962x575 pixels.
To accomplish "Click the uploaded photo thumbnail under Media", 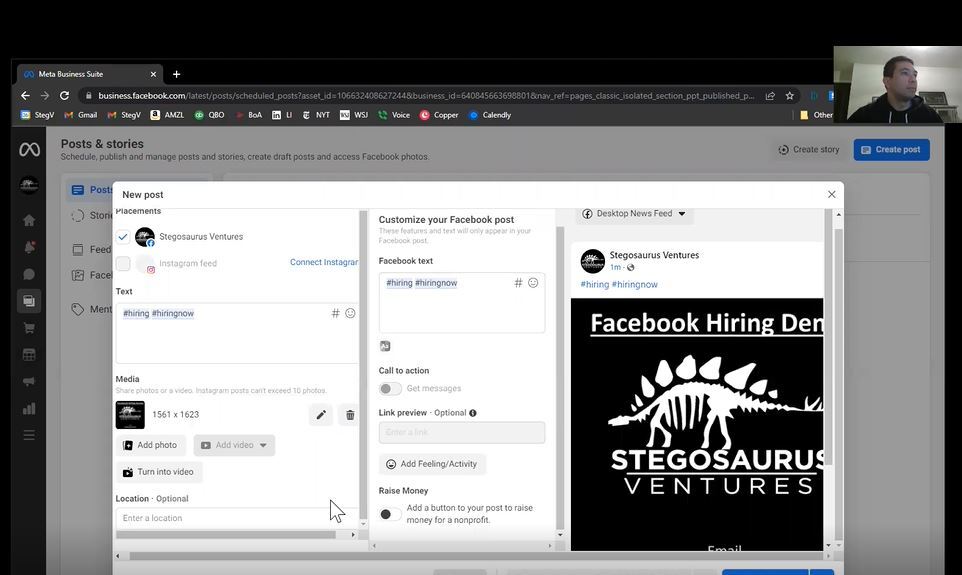I will point(130,415).
